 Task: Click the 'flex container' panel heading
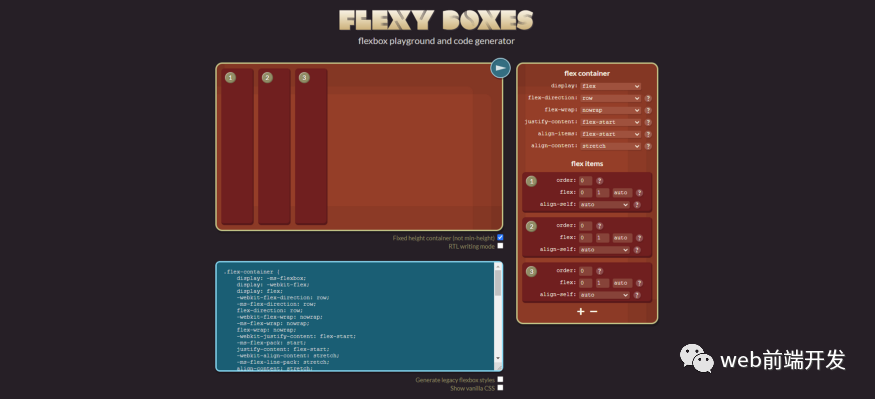pyautogui.click(x=587, y=74)
